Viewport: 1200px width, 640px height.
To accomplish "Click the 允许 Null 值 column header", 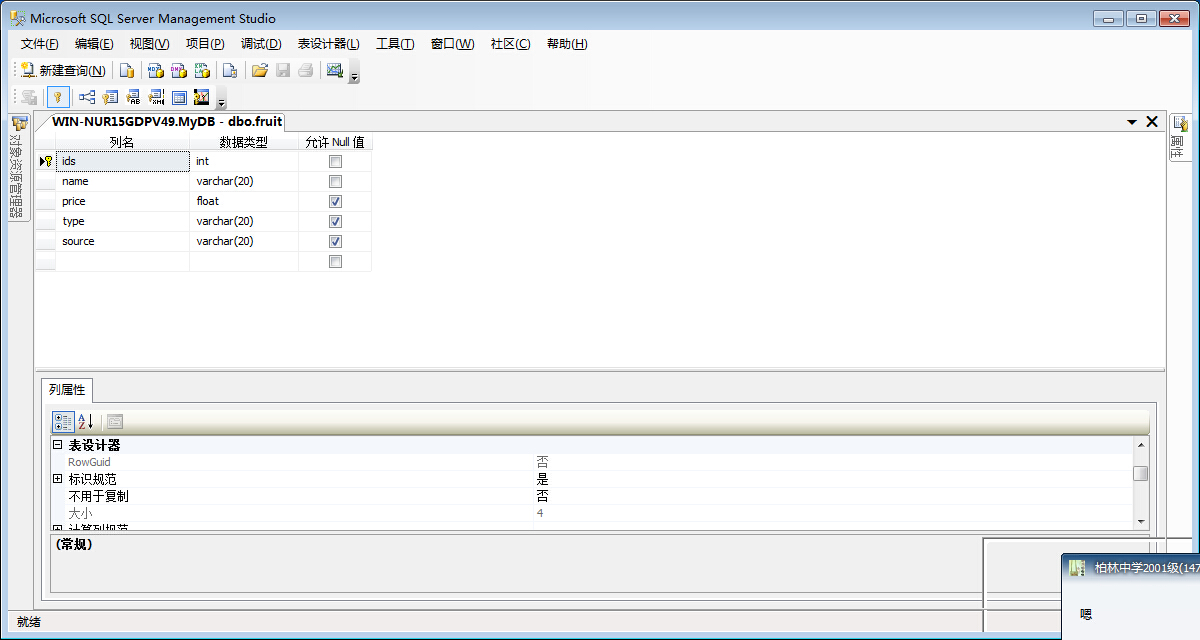I will pyautogui.click(x=335, y=142).
